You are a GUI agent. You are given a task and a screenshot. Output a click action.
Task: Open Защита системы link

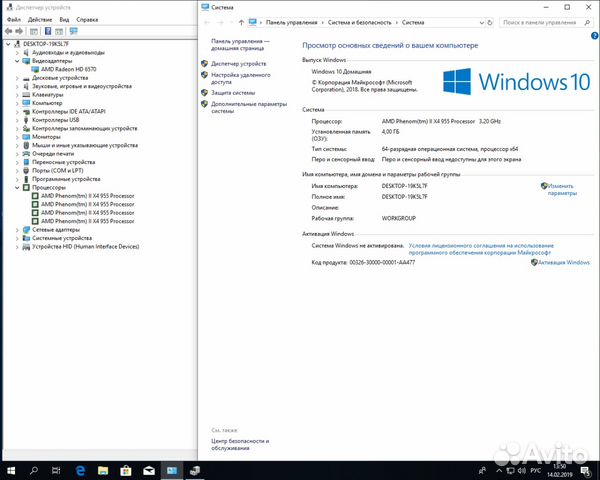pyautogui.click(x=233, y=93)
